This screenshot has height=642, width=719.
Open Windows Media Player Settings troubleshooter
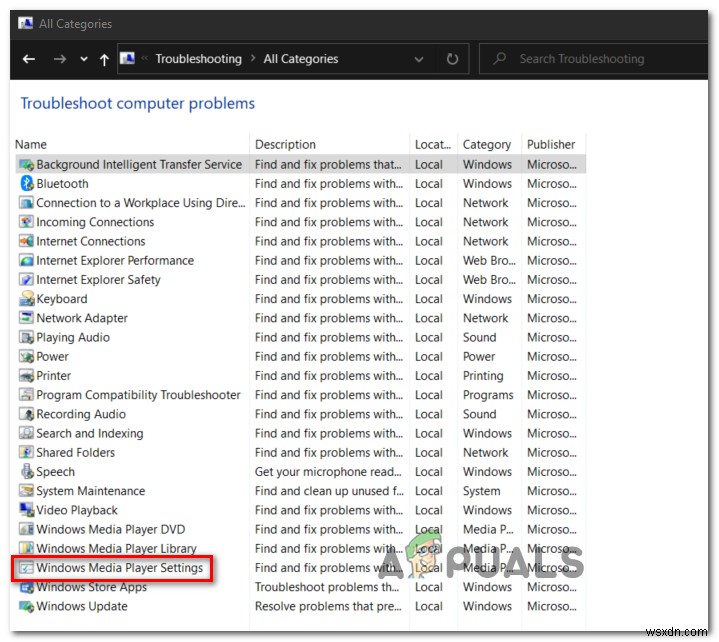(119, 568)
